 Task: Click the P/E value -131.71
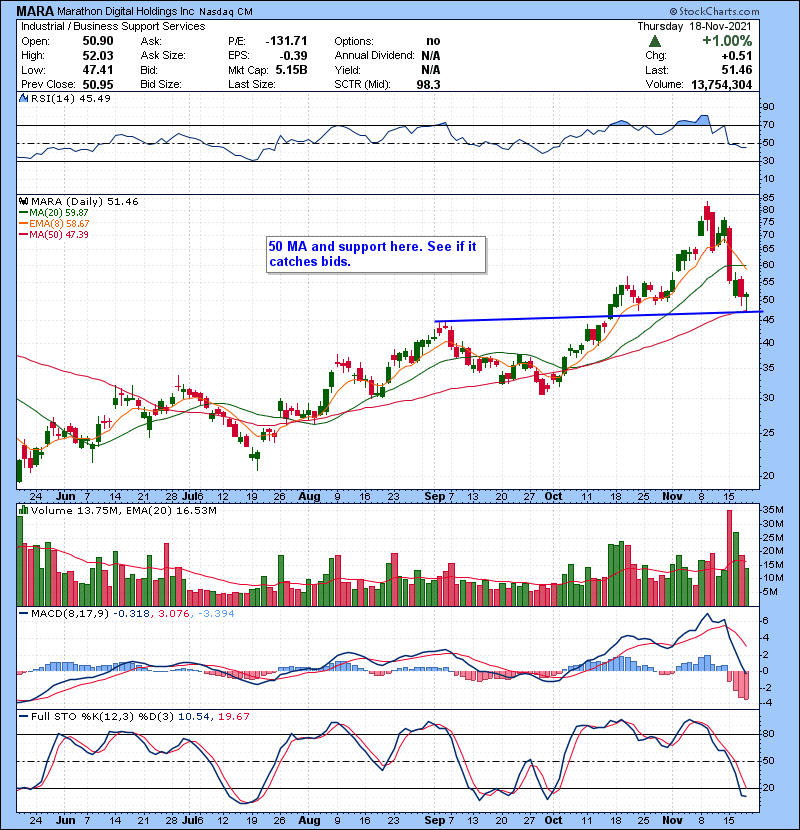tap(286, 41)
